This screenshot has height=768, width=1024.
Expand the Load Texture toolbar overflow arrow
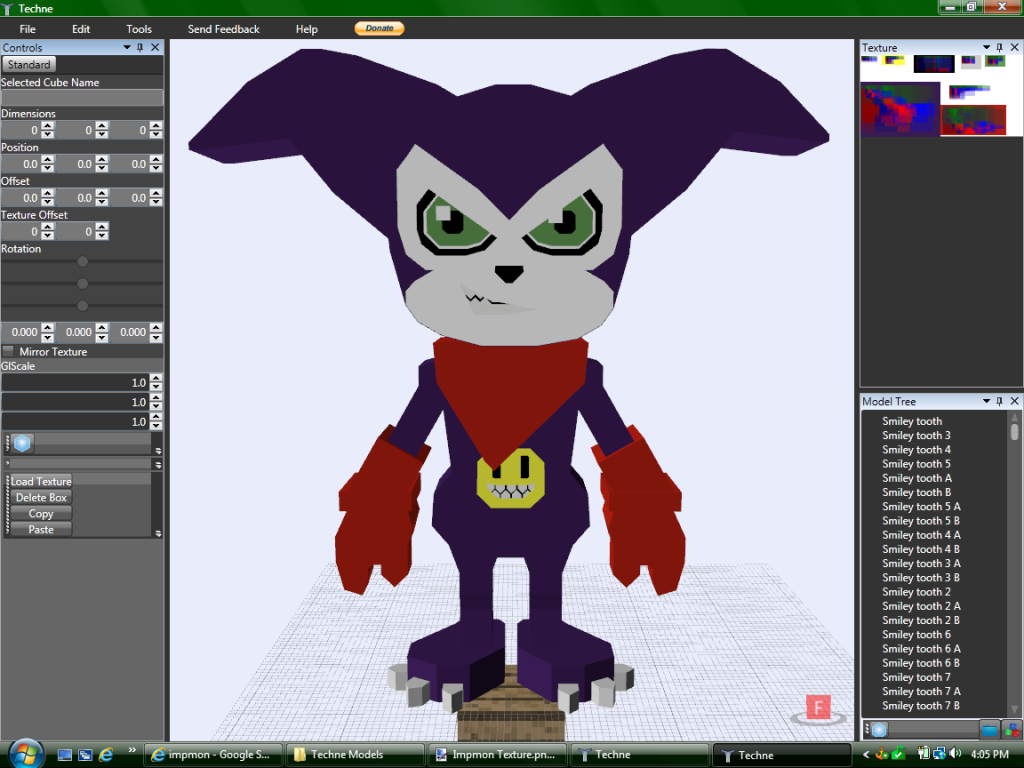[x=158, y=533]
